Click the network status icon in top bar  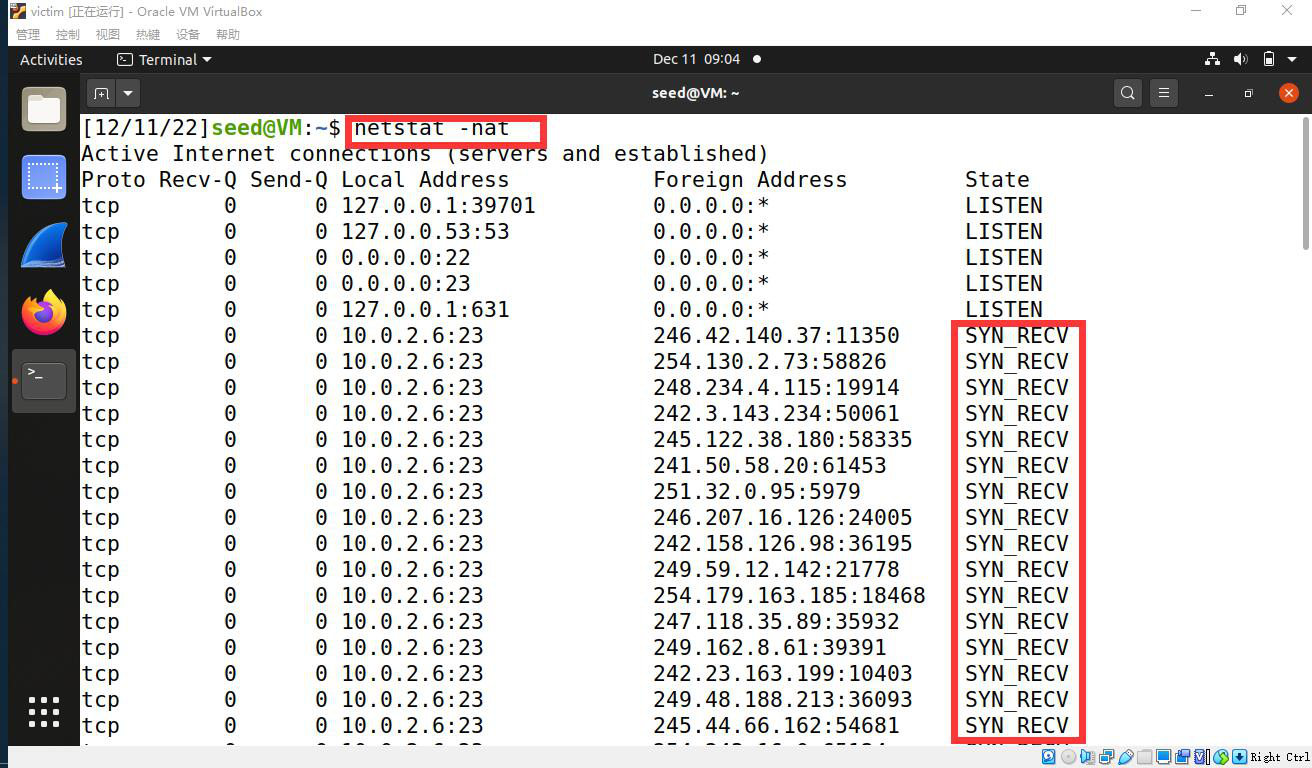1212,59
